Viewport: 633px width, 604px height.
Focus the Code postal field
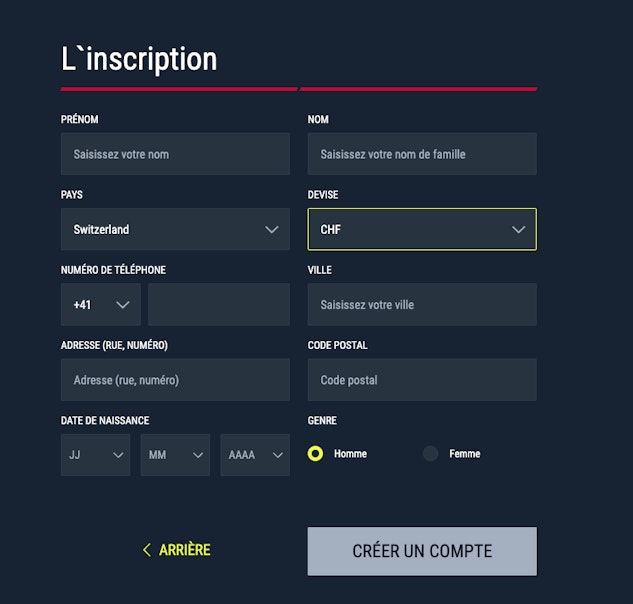[421, 380]
